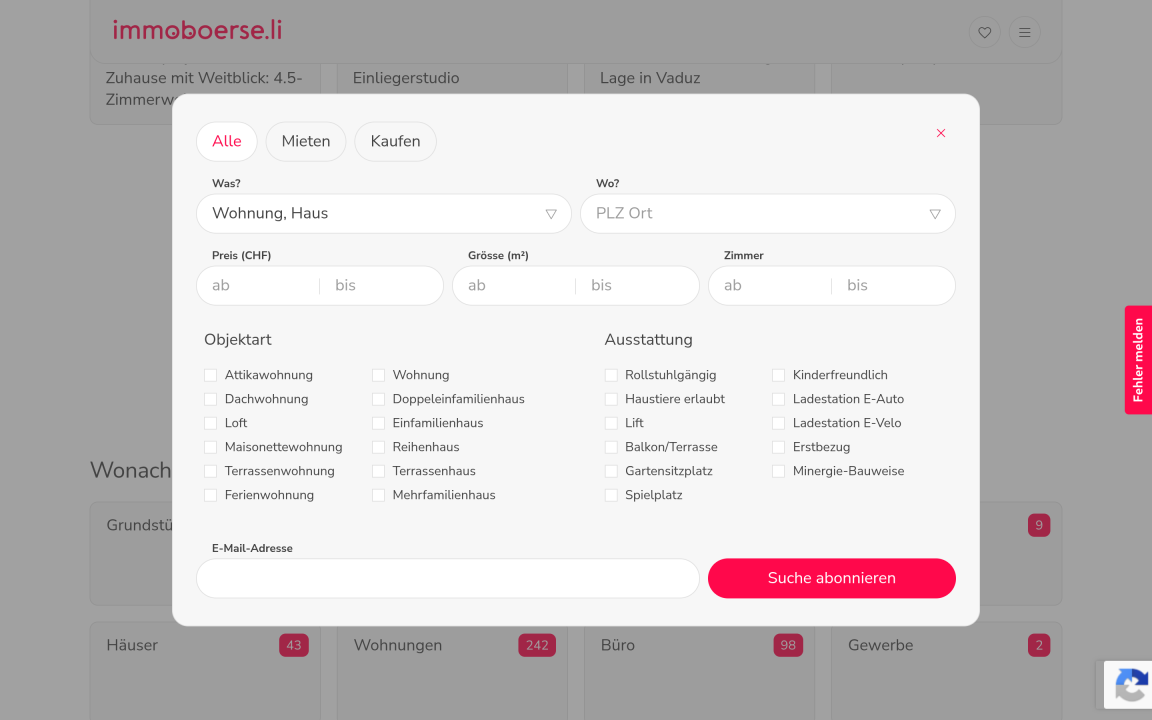1152x720 pixels.
Task: Enable the Loft checkbox
Action: coord(211,423)
